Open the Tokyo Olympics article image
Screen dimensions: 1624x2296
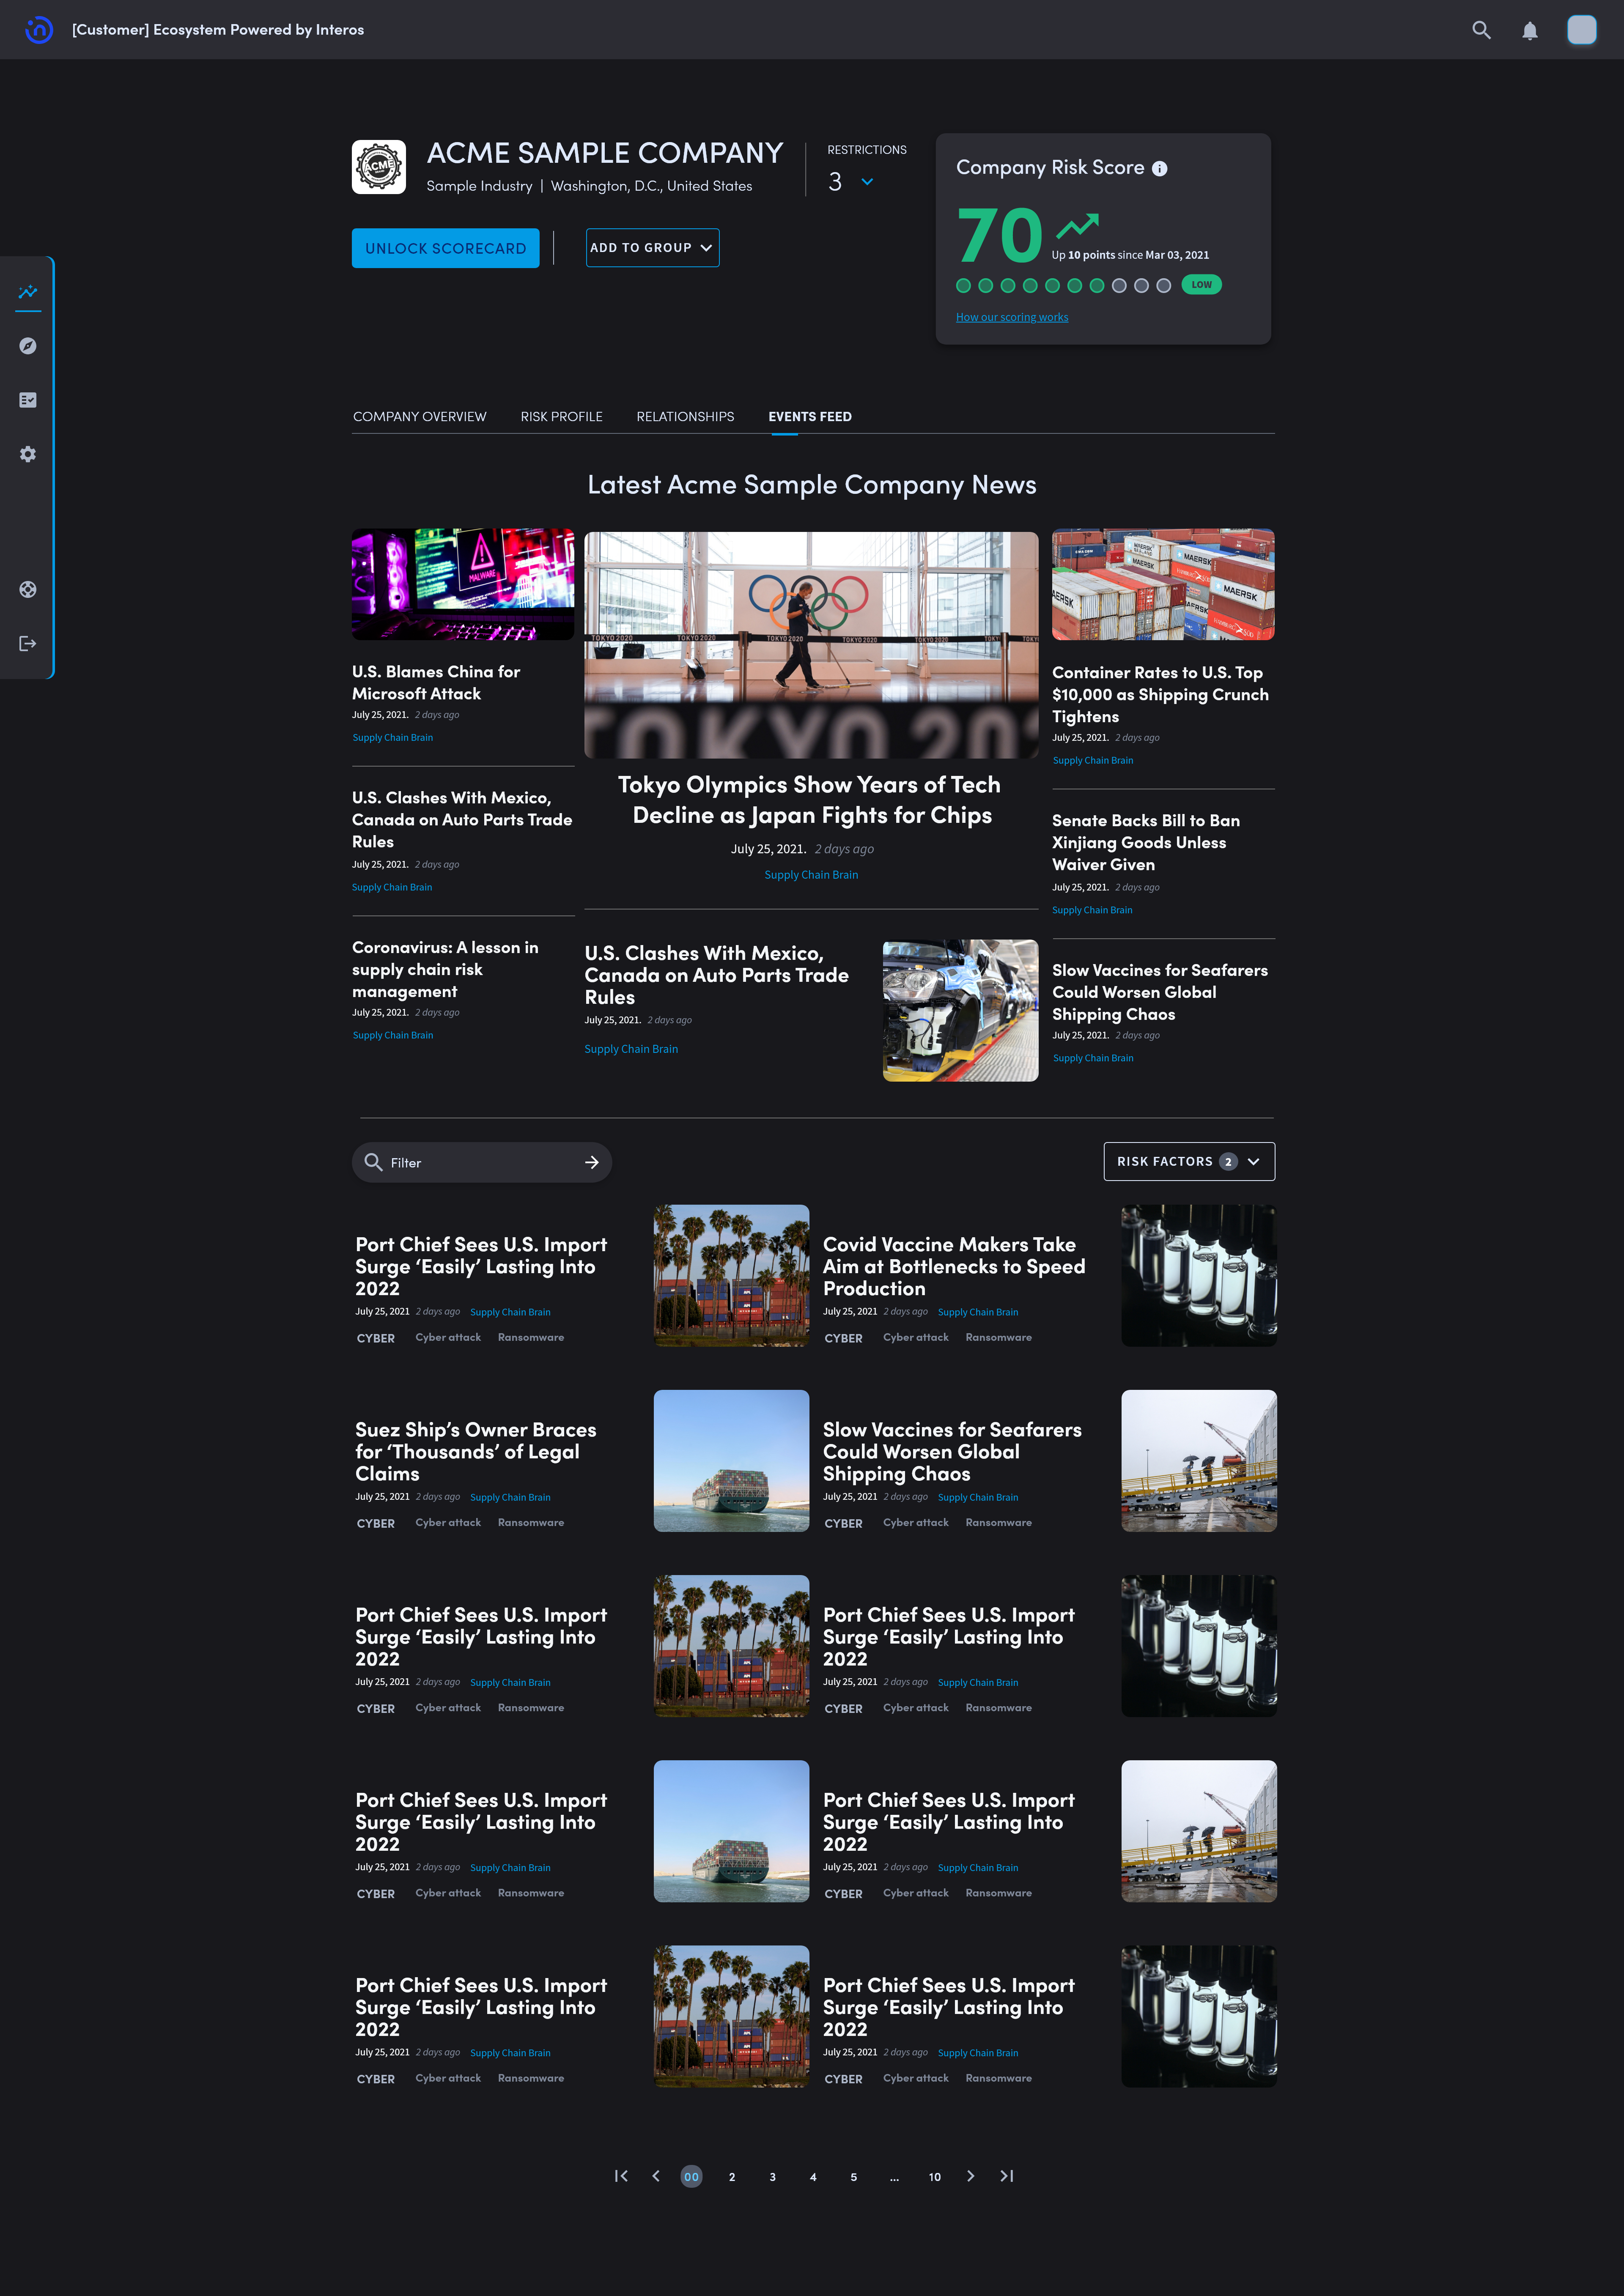(x=811, y=644)
